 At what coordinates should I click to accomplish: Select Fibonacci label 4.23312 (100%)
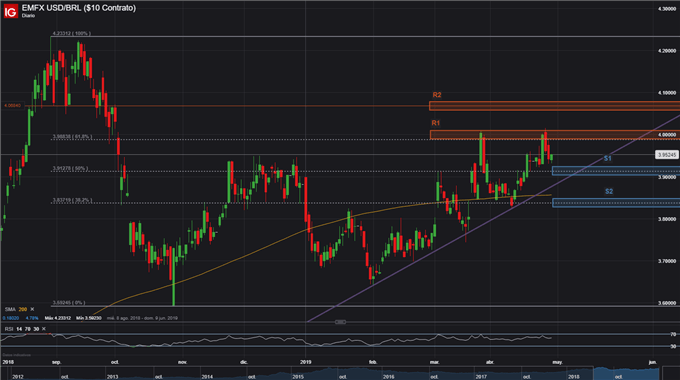(x=72, y=33)
